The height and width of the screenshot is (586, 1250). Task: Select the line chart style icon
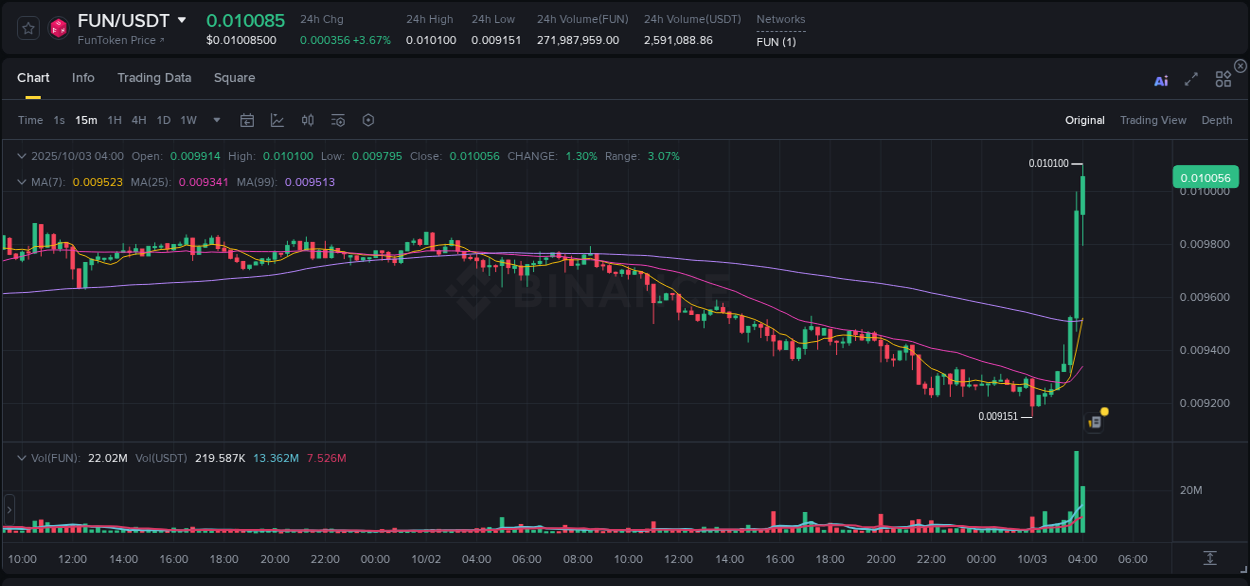[277, 120]
